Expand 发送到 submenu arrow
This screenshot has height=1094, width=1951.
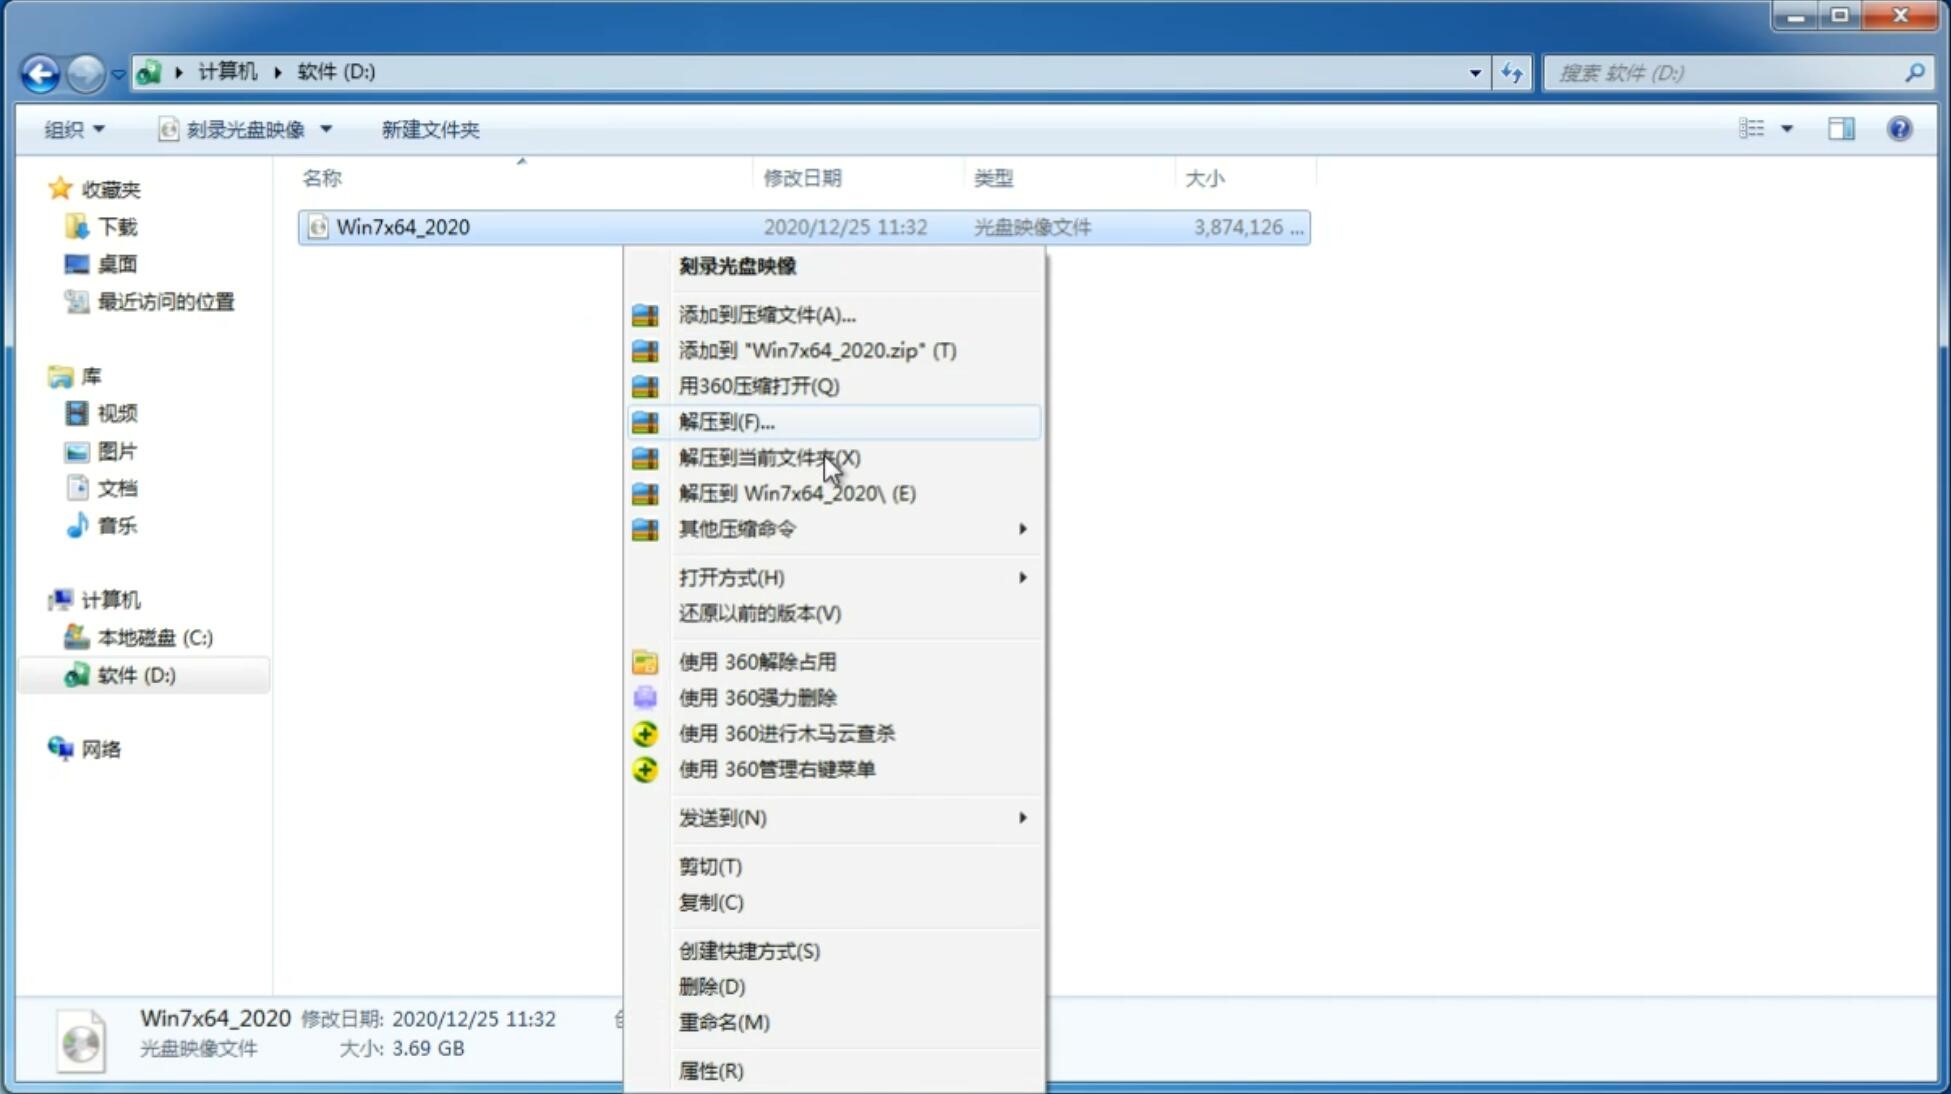1022,818
